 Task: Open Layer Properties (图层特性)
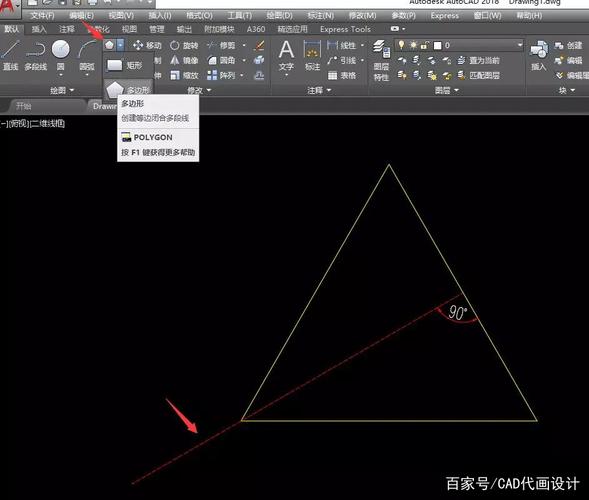coord(381,61)
